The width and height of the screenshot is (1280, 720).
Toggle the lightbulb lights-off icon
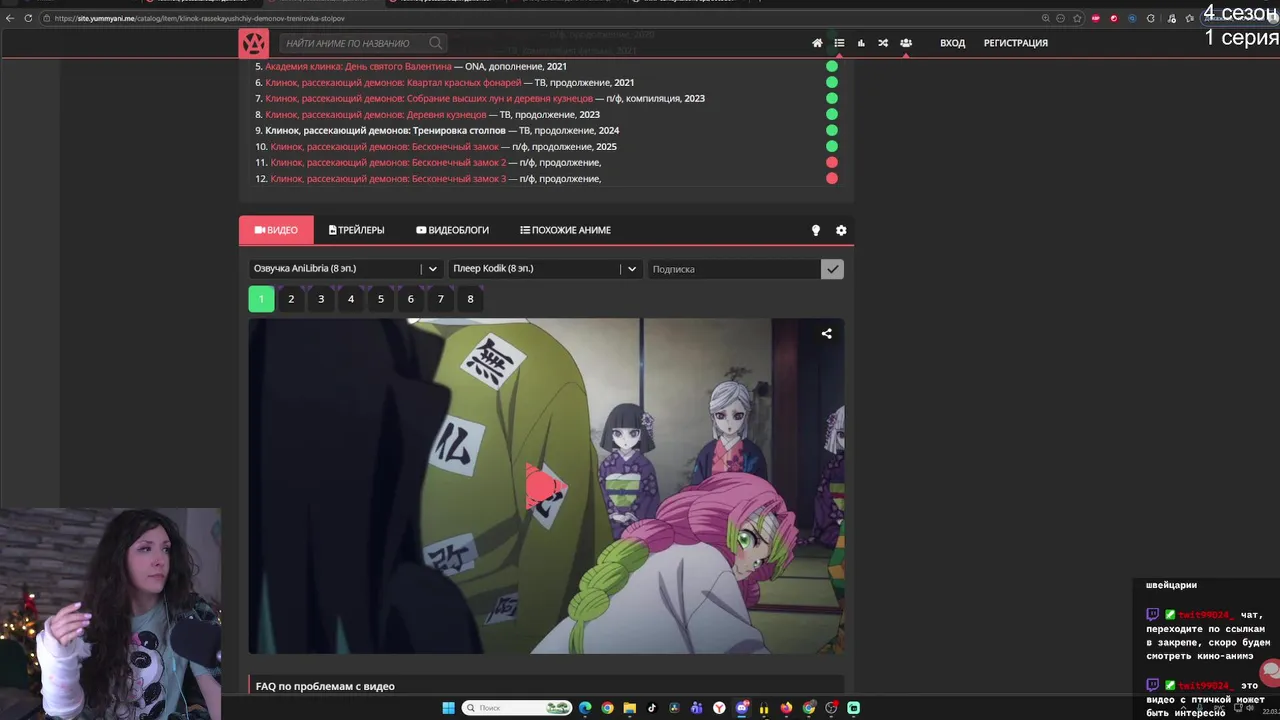coord(815,230)
